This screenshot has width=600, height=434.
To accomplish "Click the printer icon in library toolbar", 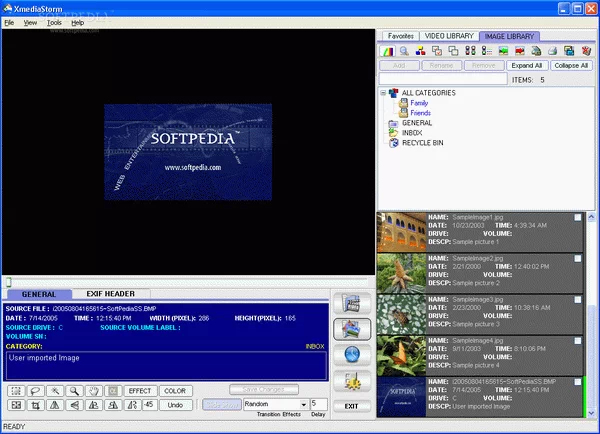I will click(x=553, y=51).
